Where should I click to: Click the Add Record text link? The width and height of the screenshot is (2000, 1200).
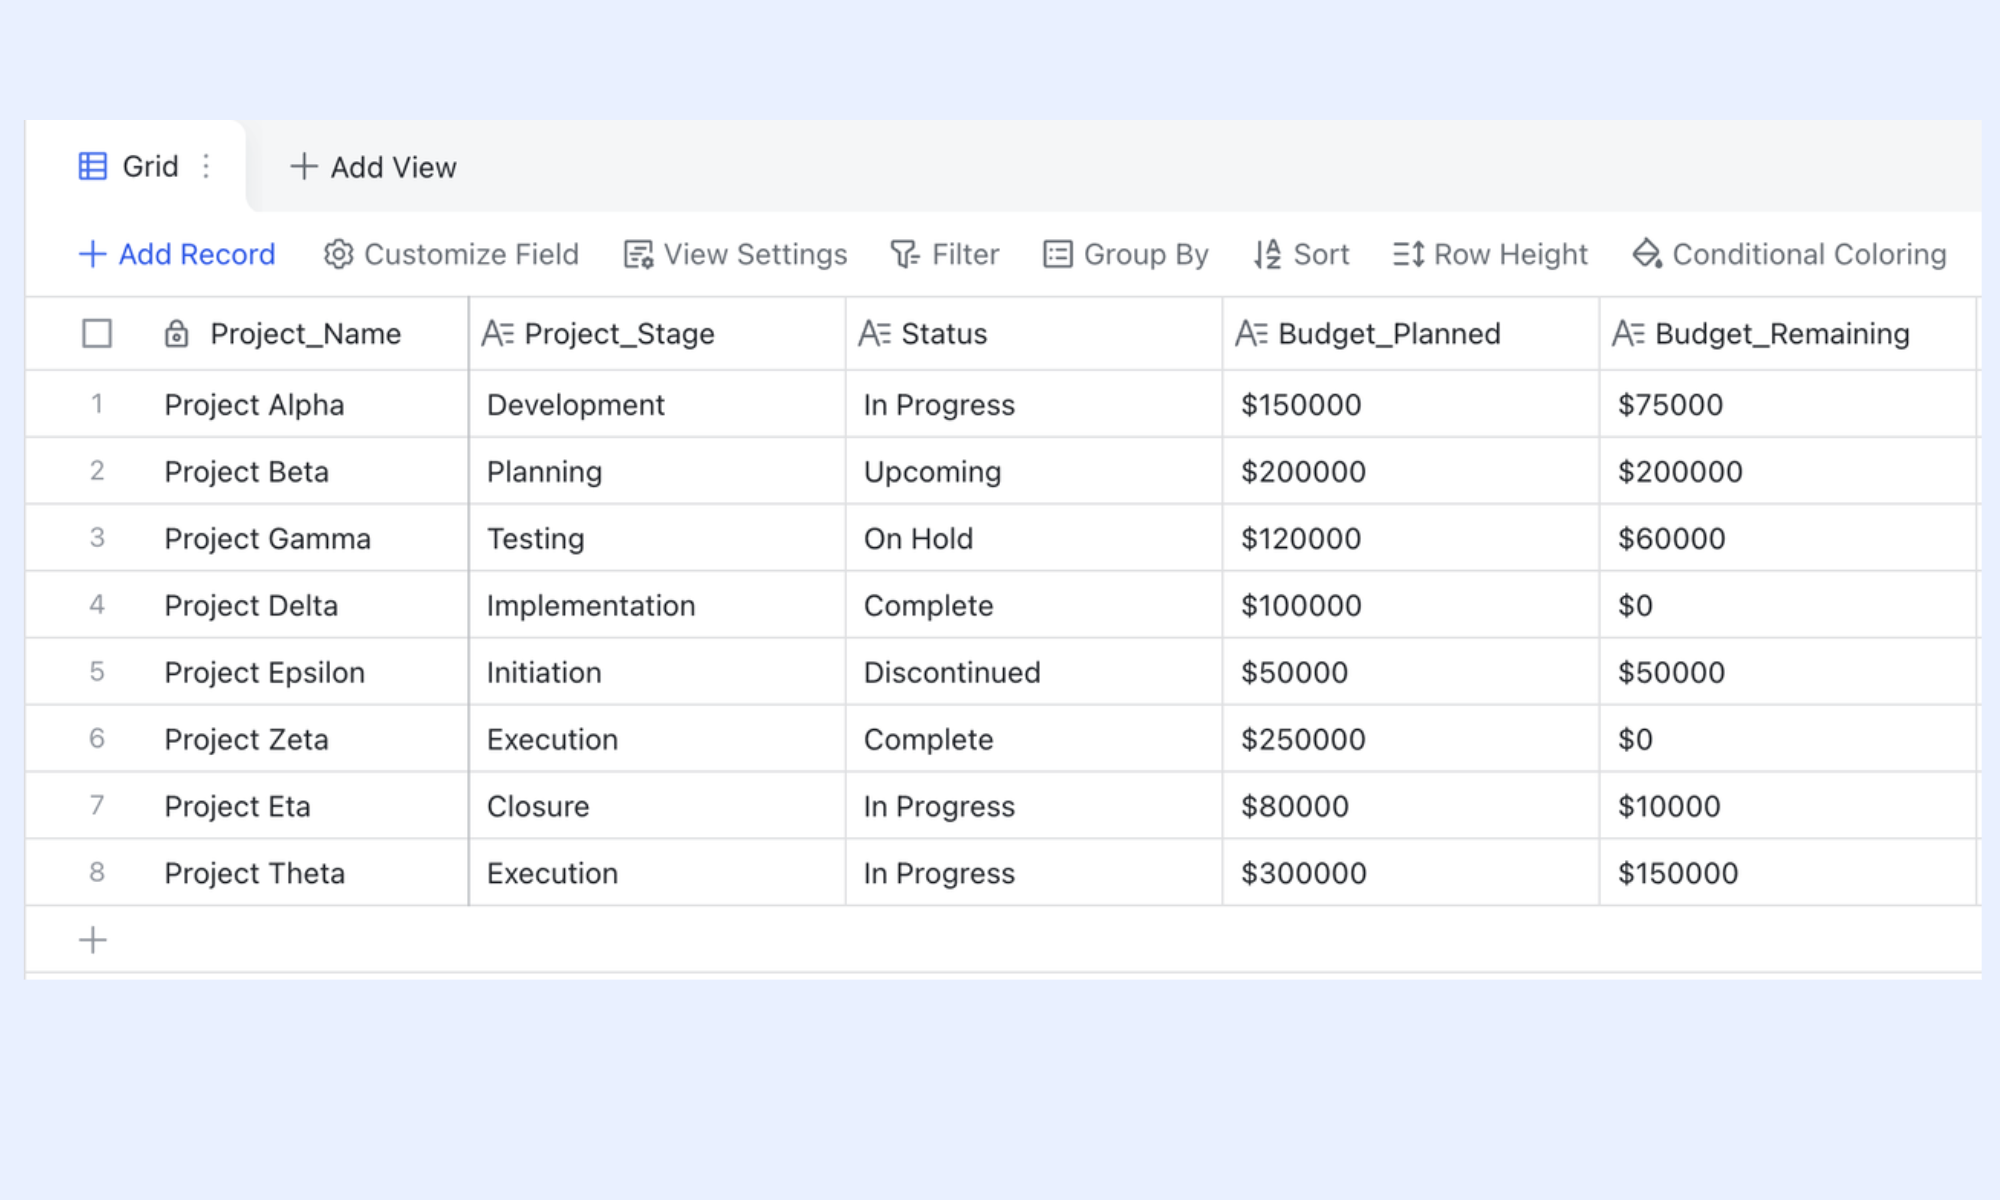(197, 254)
